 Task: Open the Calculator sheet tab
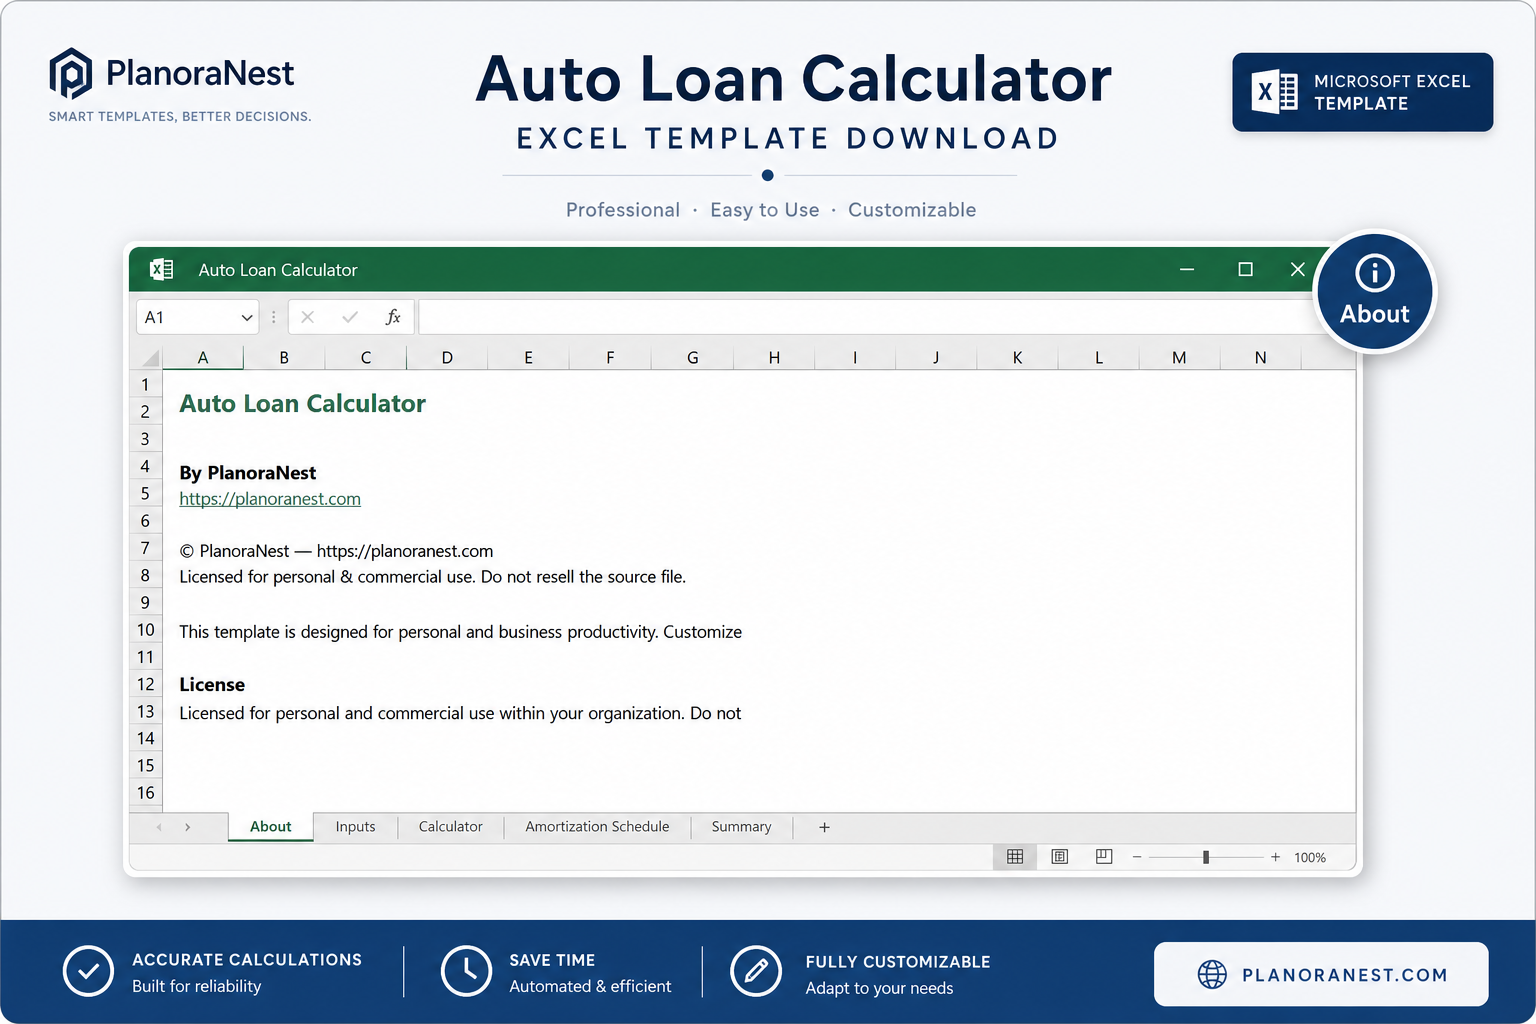point(450,827)
